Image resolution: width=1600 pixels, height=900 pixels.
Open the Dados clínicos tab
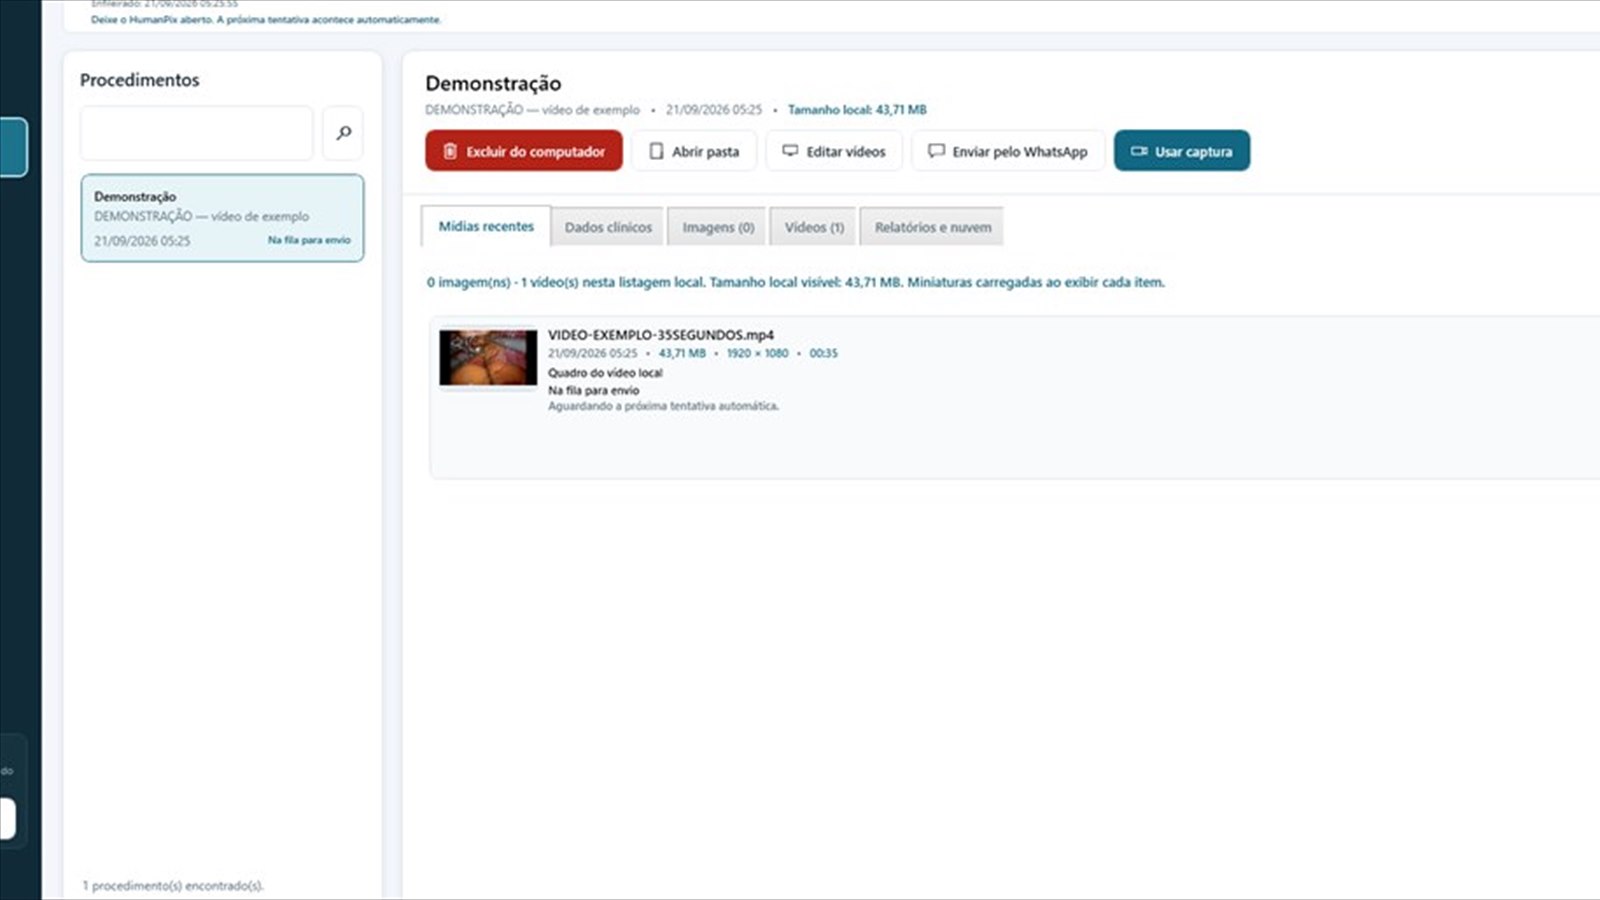(x=608, y=227)
